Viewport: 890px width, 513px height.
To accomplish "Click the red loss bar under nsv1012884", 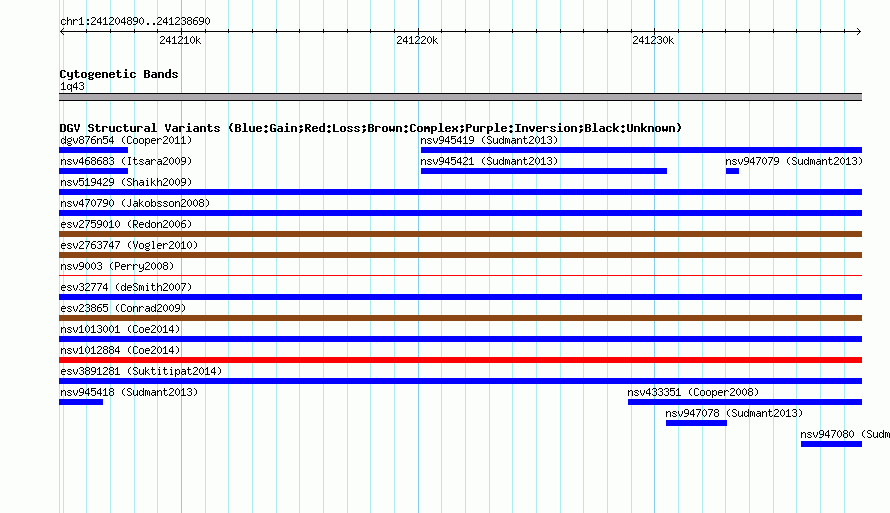I will point(460,360).
